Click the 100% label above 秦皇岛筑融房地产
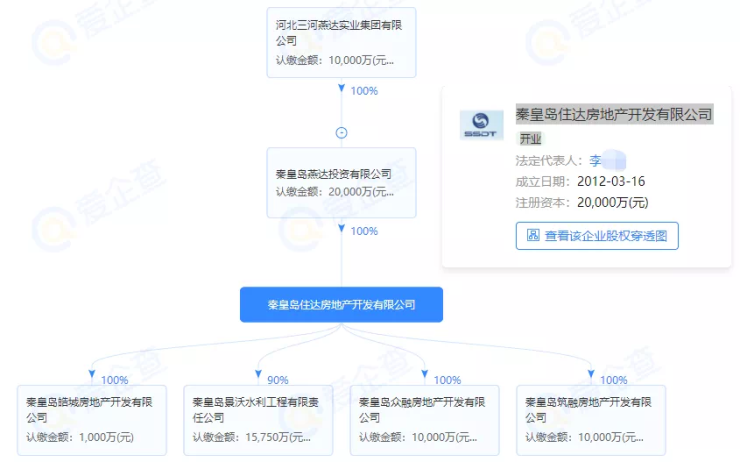740x462 pixels. 614,380
